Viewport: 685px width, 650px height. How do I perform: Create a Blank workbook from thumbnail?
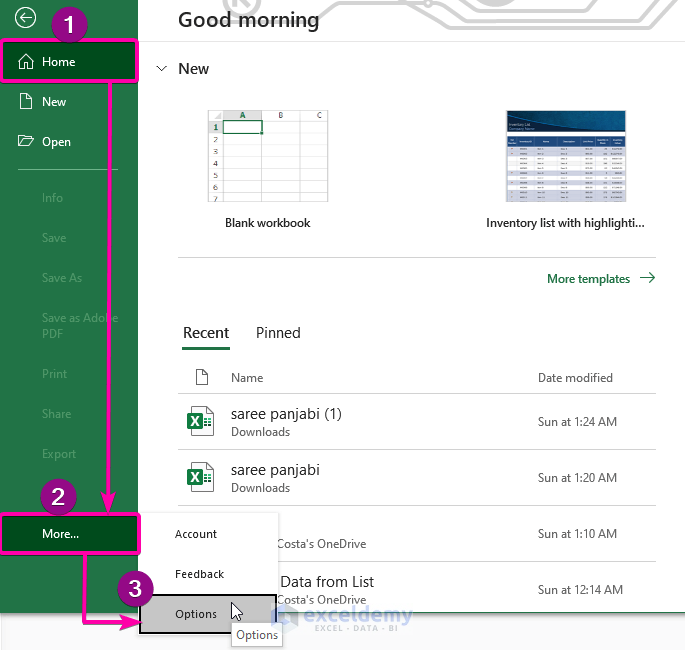click(267, 156)
